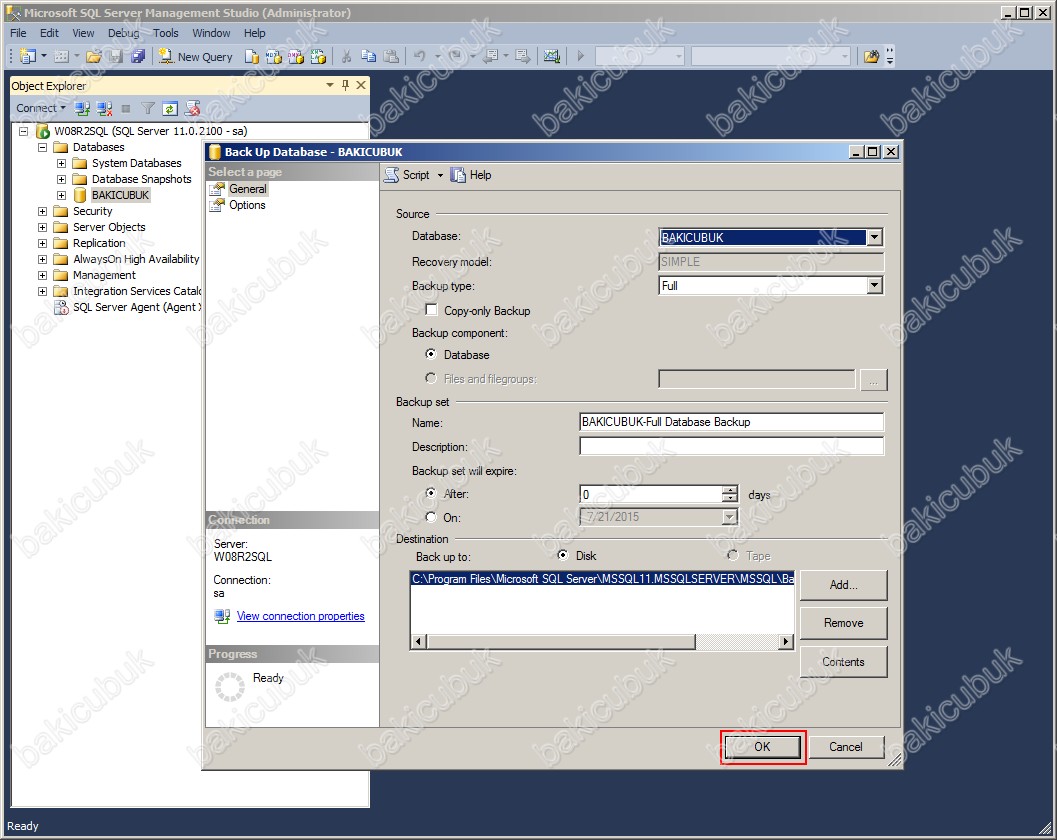The image size is (1057, 840).
Task: Click the Remove destination button
Action: tap(843, 623)
